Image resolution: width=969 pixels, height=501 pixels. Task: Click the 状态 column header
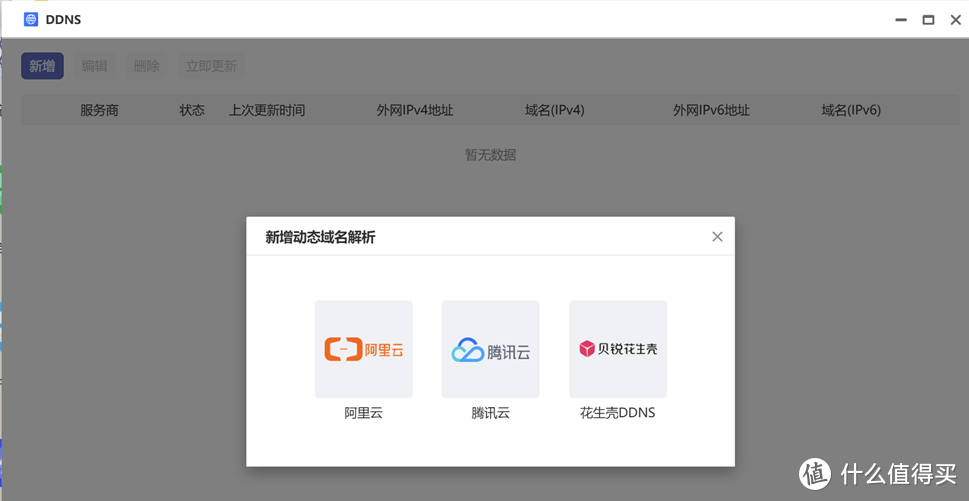pyautogui.click(x=192, y=111)
